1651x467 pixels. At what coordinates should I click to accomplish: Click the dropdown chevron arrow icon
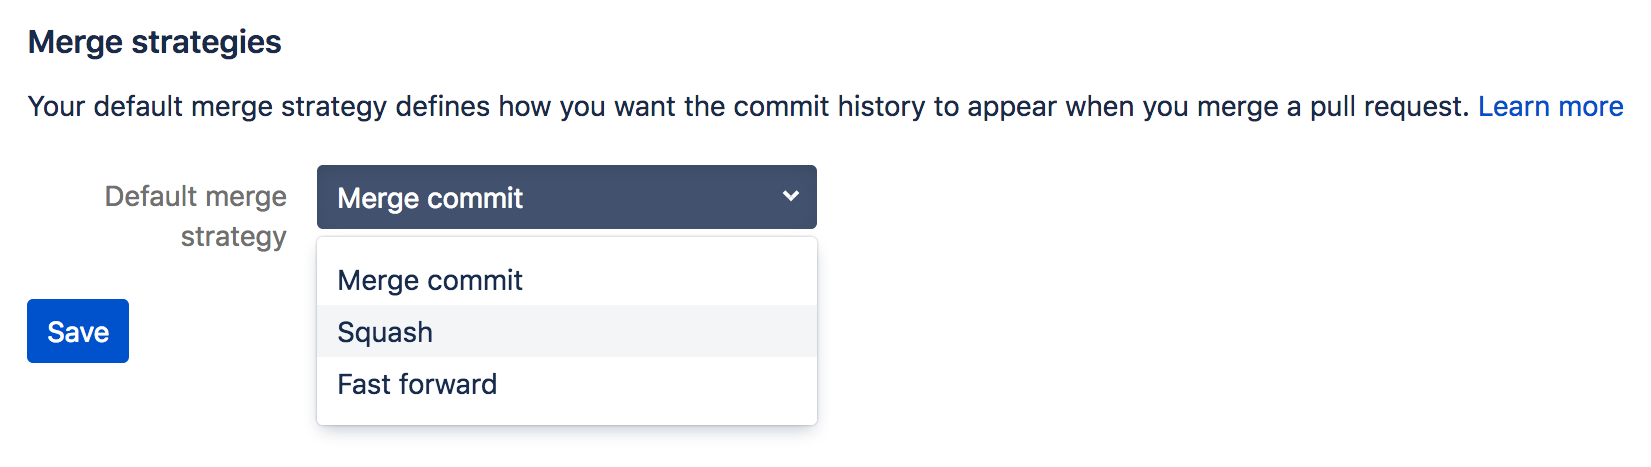click(x=790, y=196)
